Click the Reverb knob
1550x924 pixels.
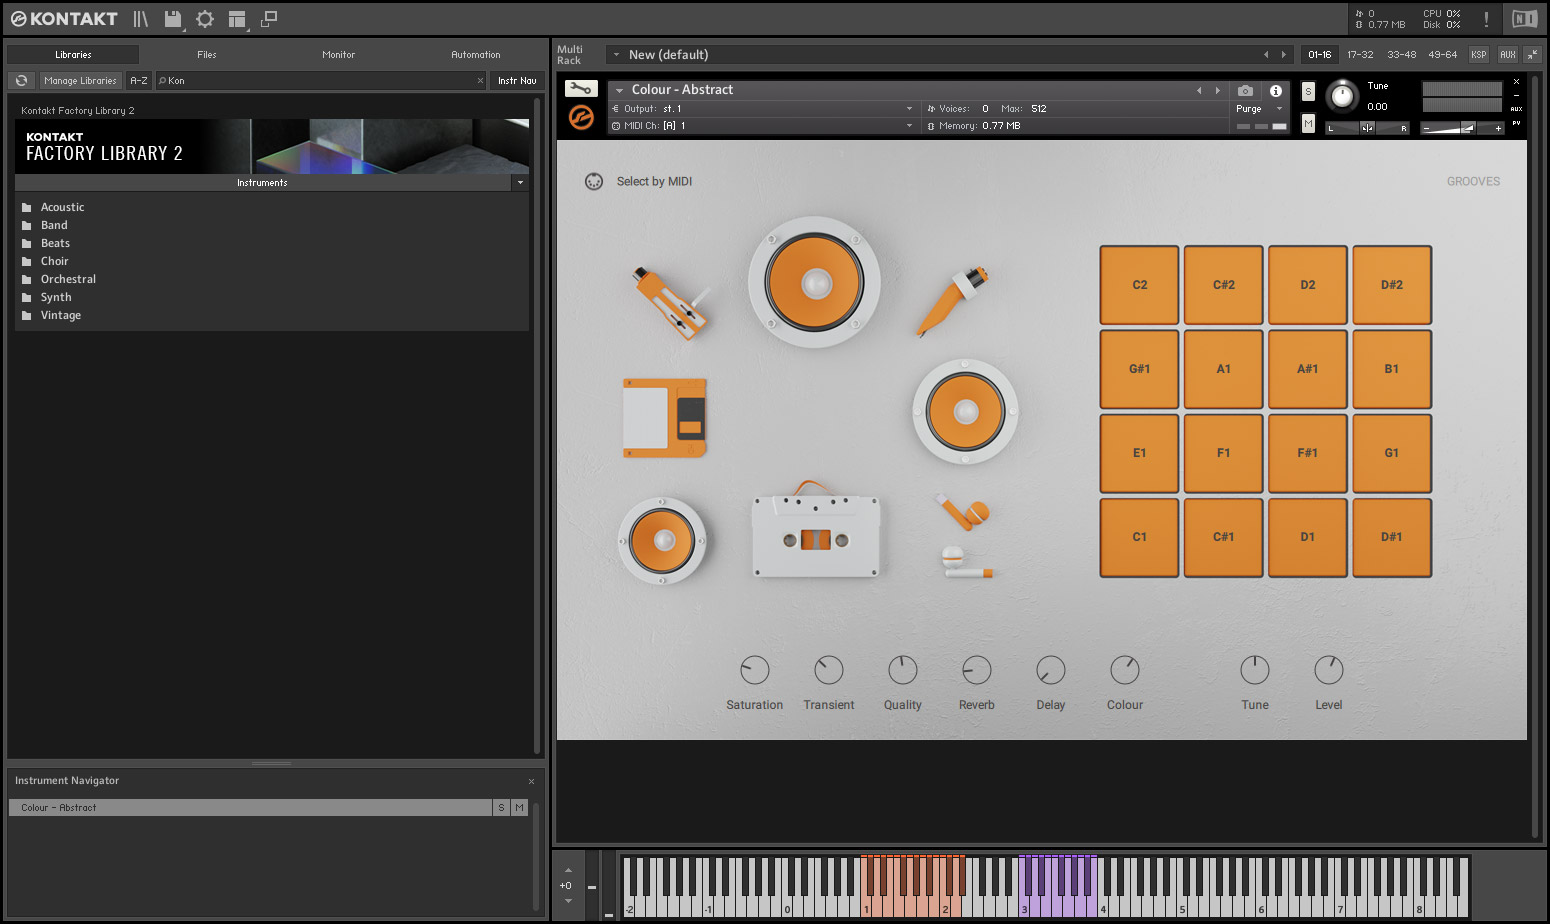click(x=976, y=670)
